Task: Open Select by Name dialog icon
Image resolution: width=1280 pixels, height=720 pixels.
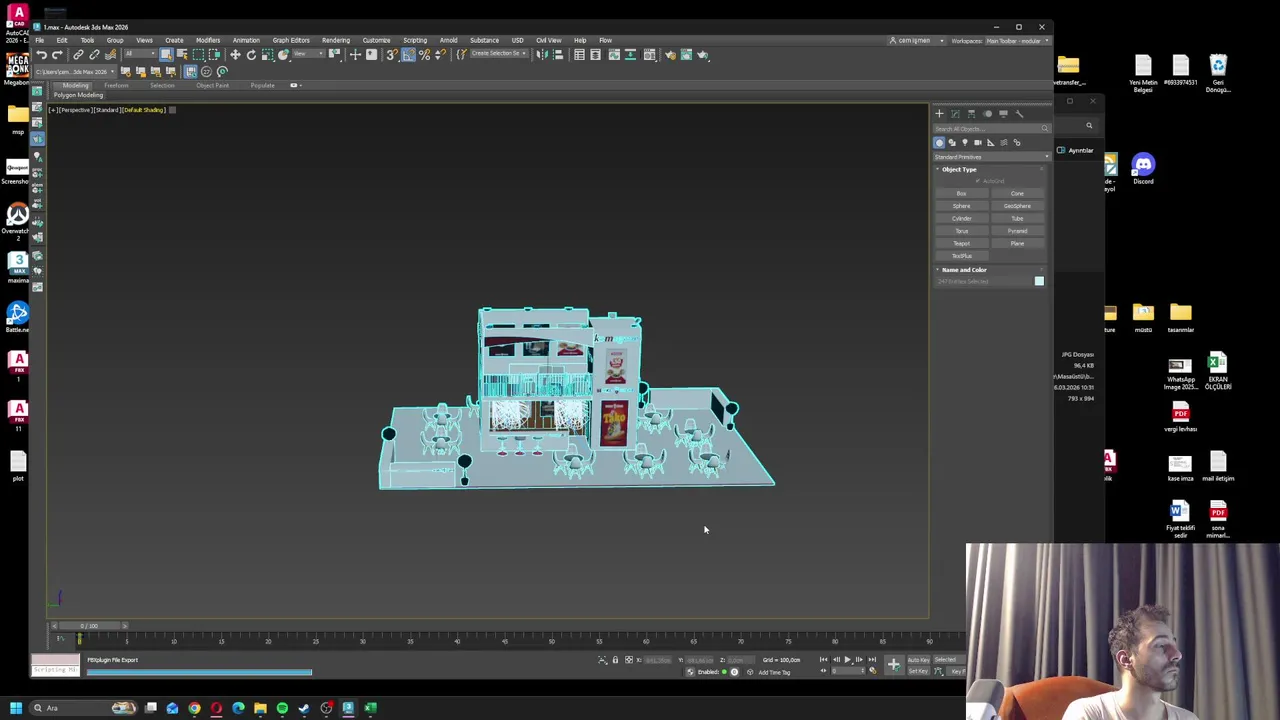Action: [182, 54]
